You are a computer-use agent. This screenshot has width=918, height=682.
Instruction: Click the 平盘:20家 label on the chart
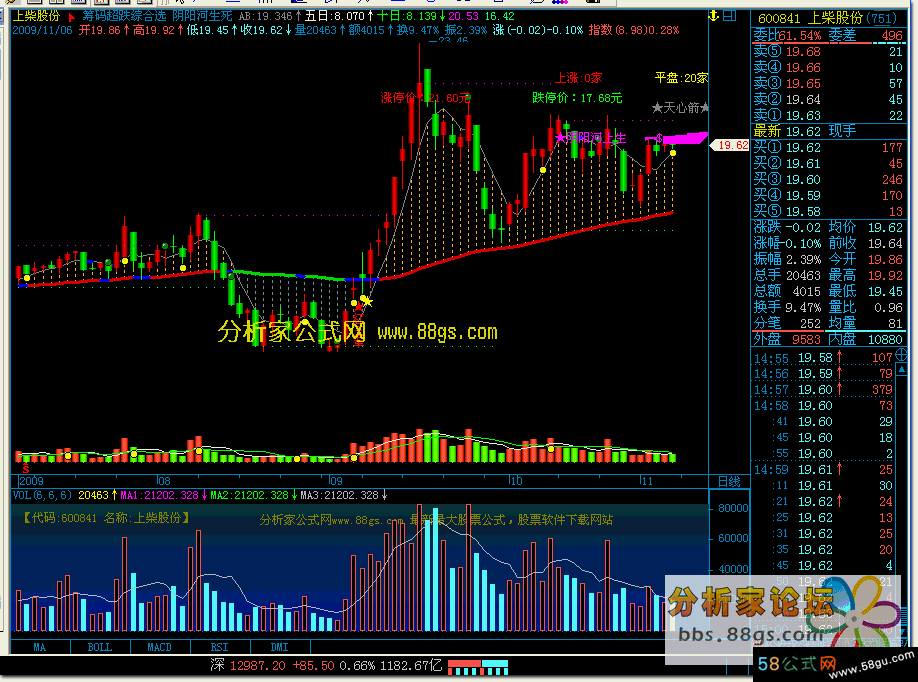(x=681, y=78)
